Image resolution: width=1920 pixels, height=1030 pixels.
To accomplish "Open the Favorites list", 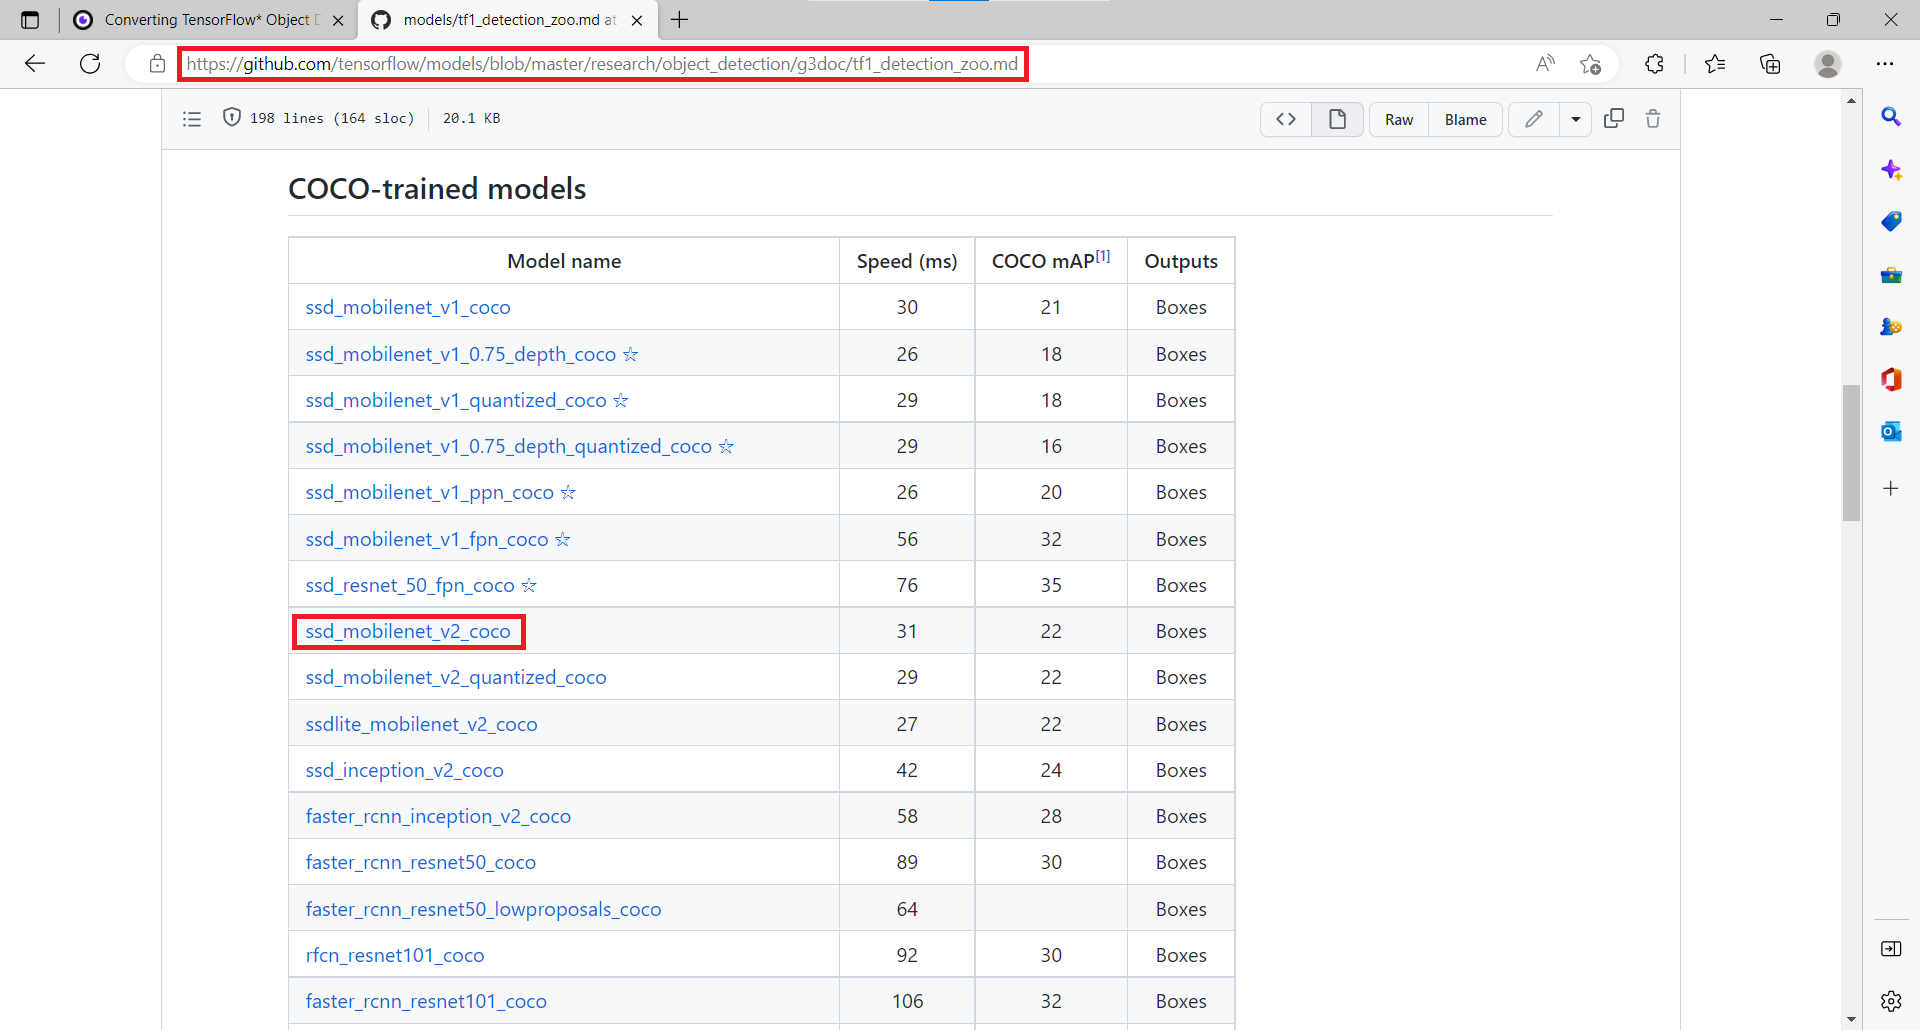I will pos(1715,64).
